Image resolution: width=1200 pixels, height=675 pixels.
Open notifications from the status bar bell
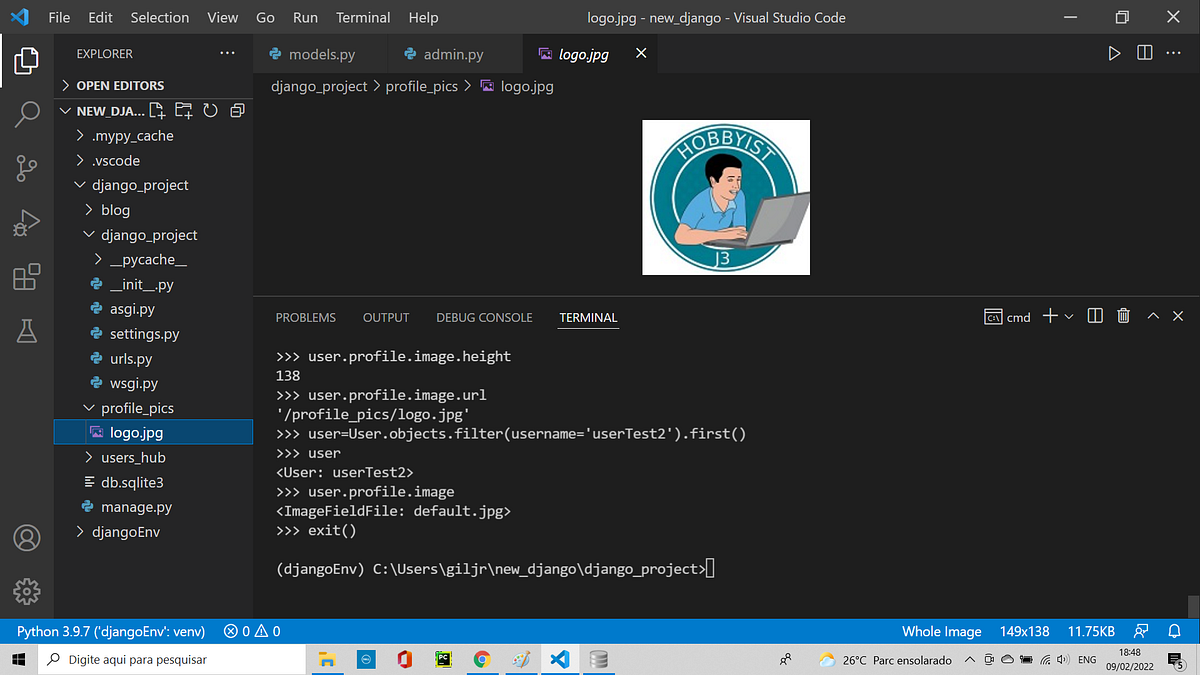pos(1174,631)
